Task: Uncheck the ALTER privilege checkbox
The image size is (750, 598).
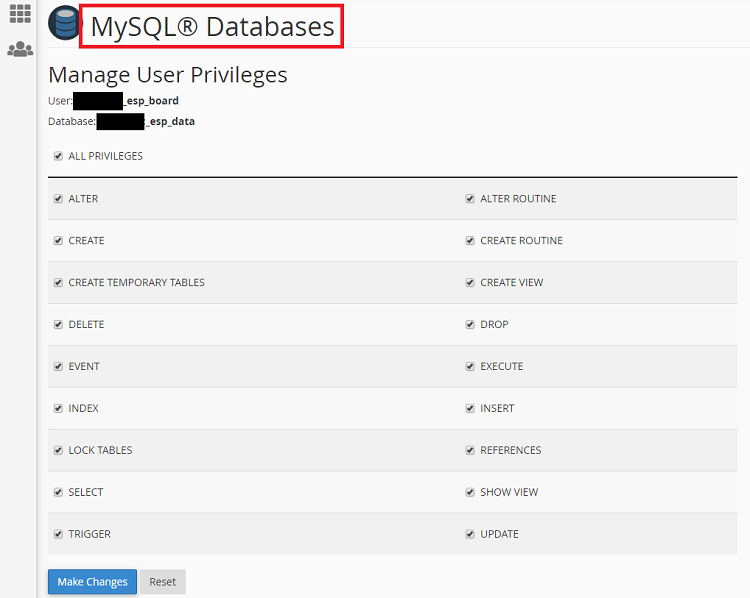Action: (x=59, y=199)
